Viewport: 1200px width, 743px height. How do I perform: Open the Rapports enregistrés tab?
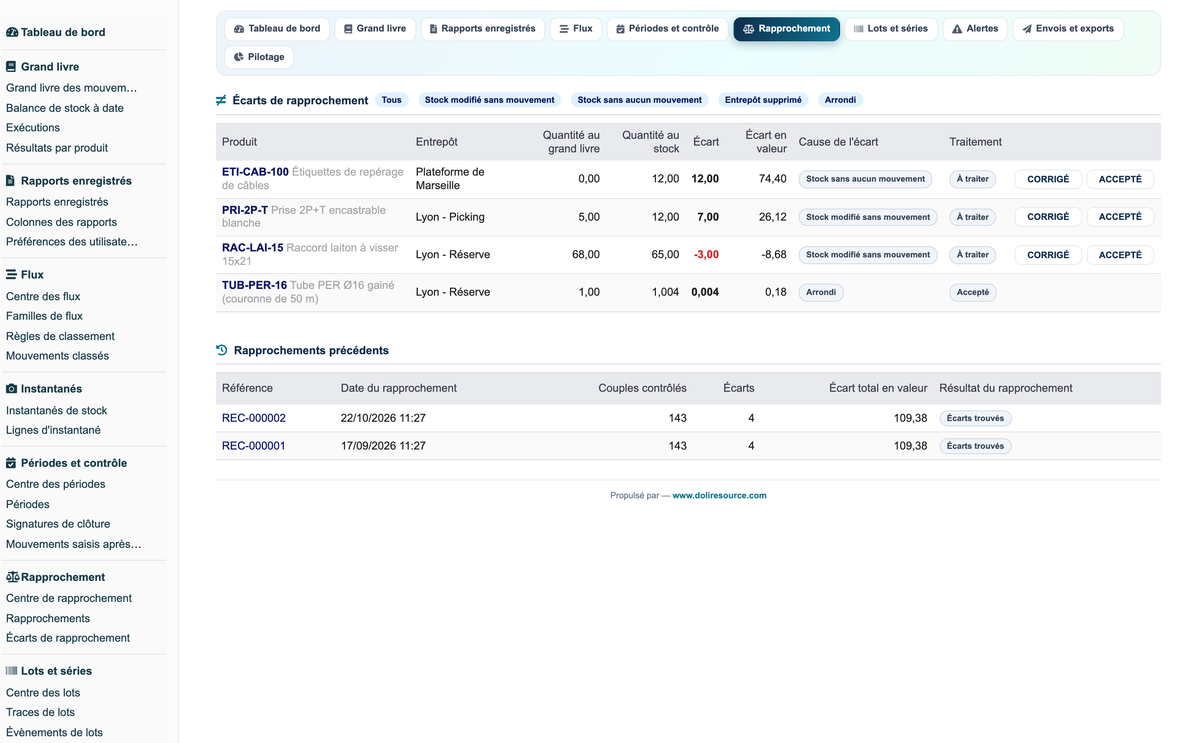tap(482, 29)
